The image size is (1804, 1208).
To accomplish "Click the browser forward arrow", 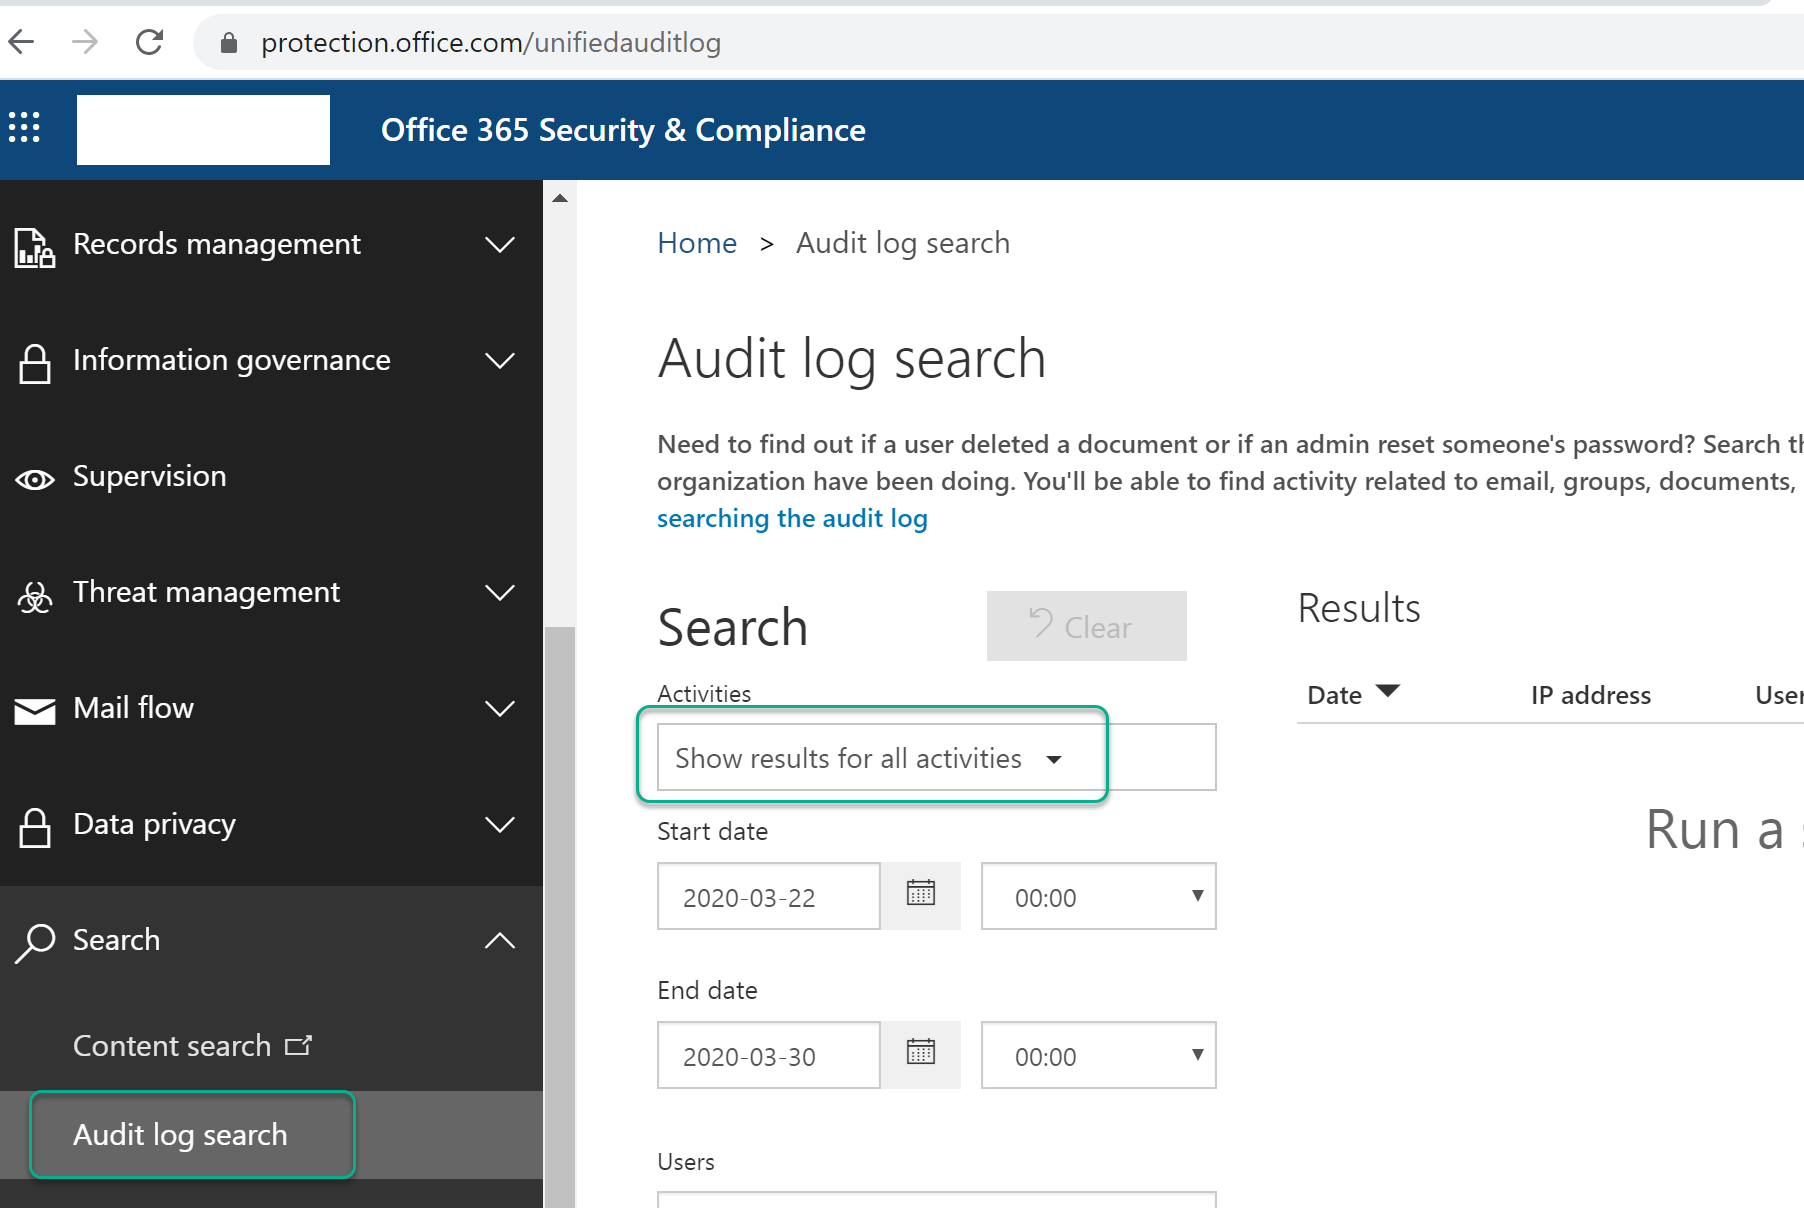I will point(85,42).
